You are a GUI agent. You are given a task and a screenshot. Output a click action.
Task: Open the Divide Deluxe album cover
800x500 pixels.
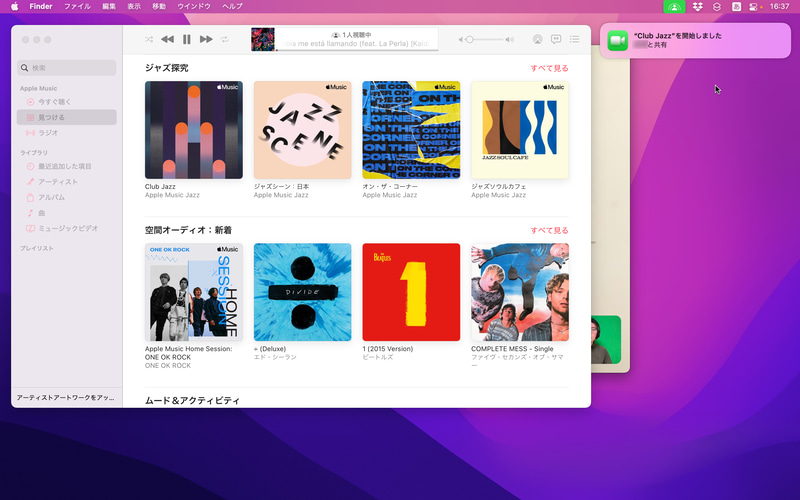(x=303, y=292)
